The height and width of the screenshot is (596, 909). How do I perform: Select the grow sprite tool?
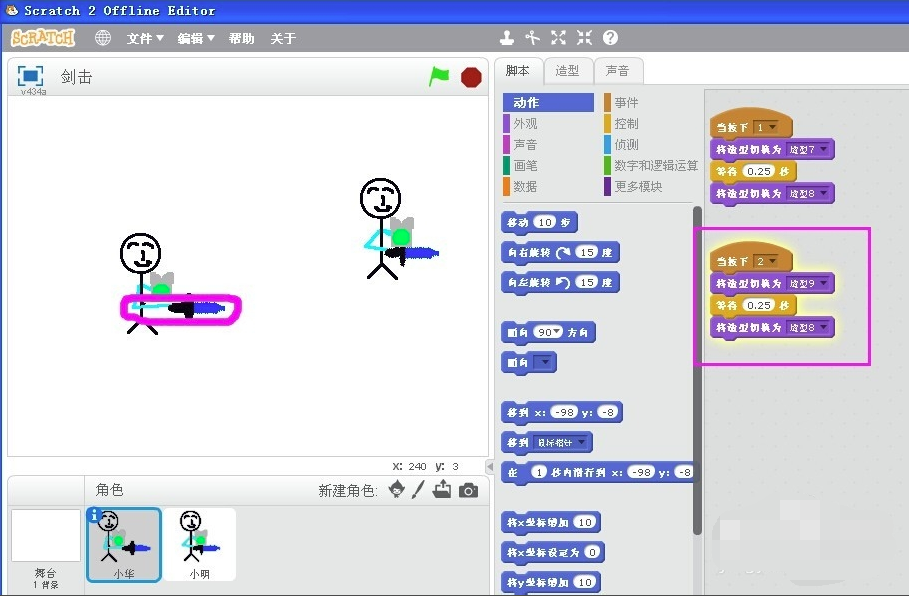558,38
